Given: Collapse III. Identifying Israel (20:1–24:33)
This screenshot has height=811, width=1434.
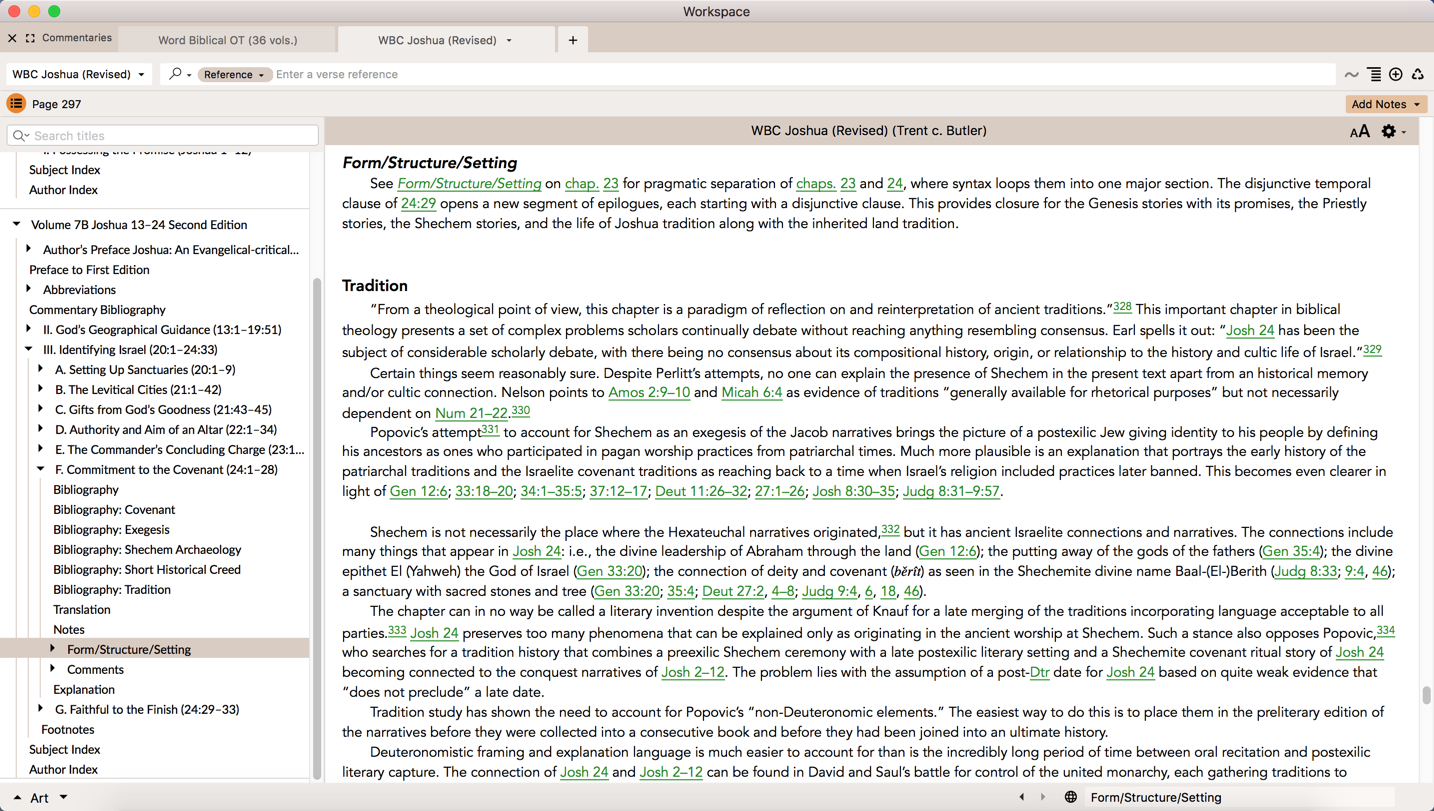Looking at the screenshot, I should click(x=29, y=349).
